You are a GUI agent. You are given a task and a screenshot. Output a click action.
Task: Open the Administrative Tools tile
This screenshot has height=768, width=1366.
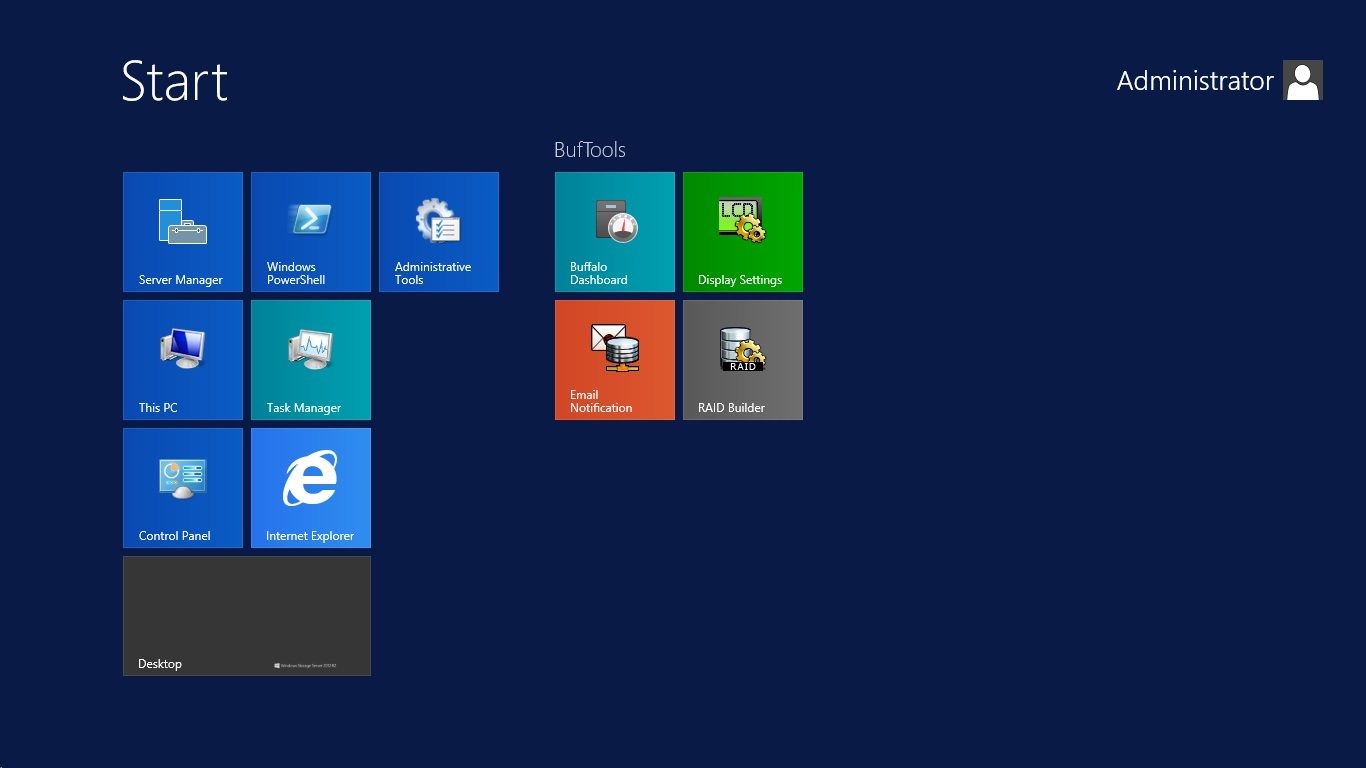pos(439,232)
